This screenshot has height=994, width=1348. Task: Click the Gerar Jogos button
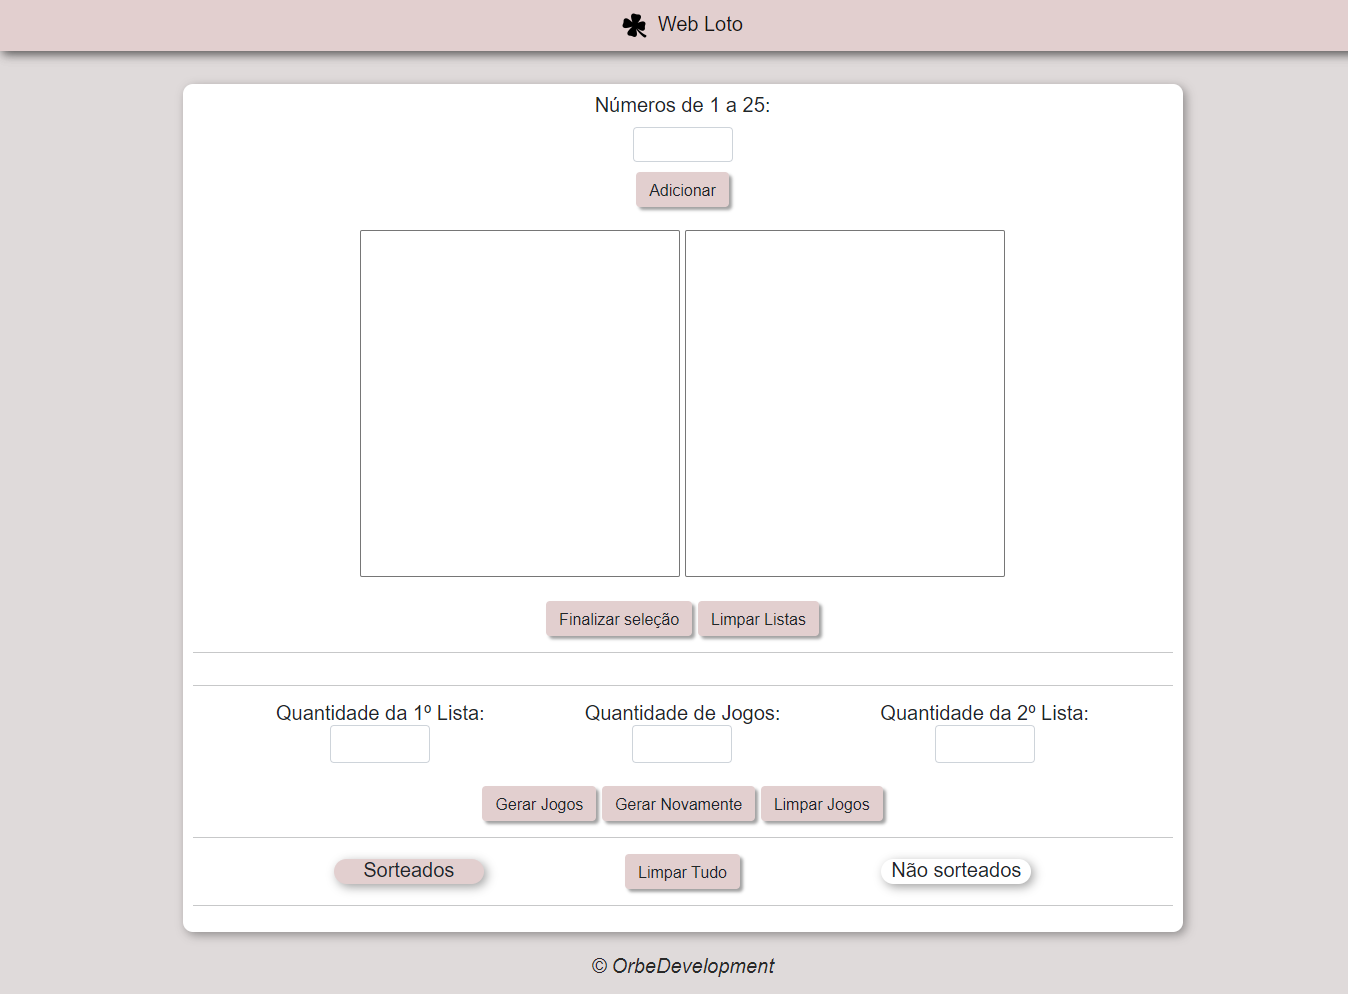click(x=539, y=804)
